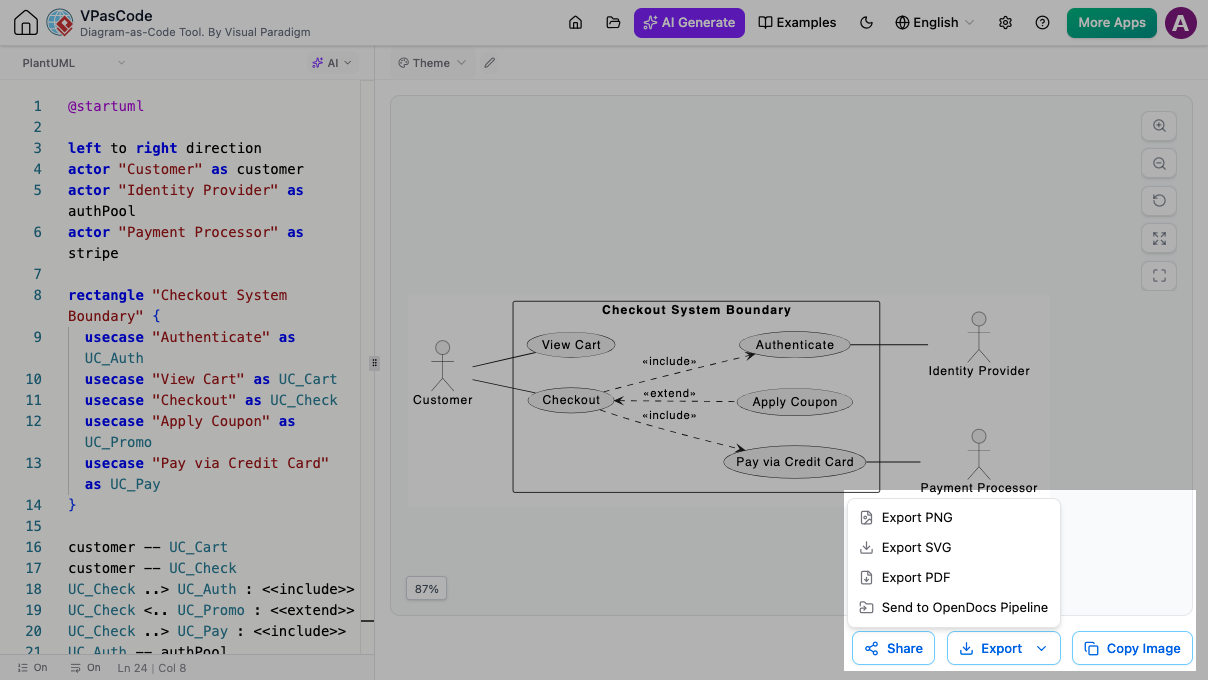The image size is (1208, 680).
Task: Open home from the top toolbar icon
Action: (575, 22)
